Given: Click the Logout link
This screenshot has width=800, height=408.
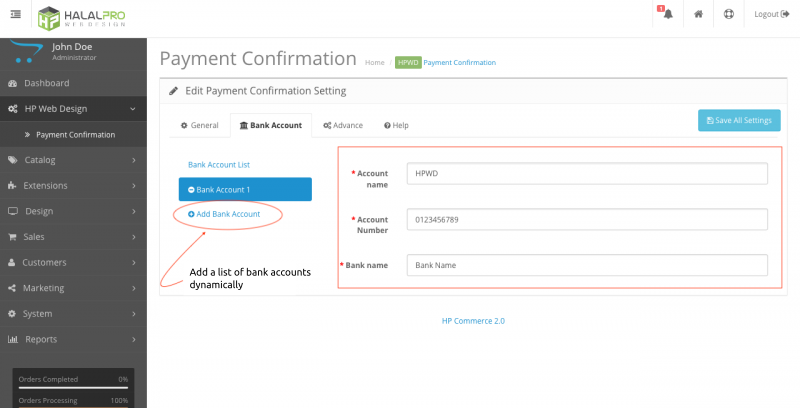Looking at the screenshot, I should (x=770, y=14).
